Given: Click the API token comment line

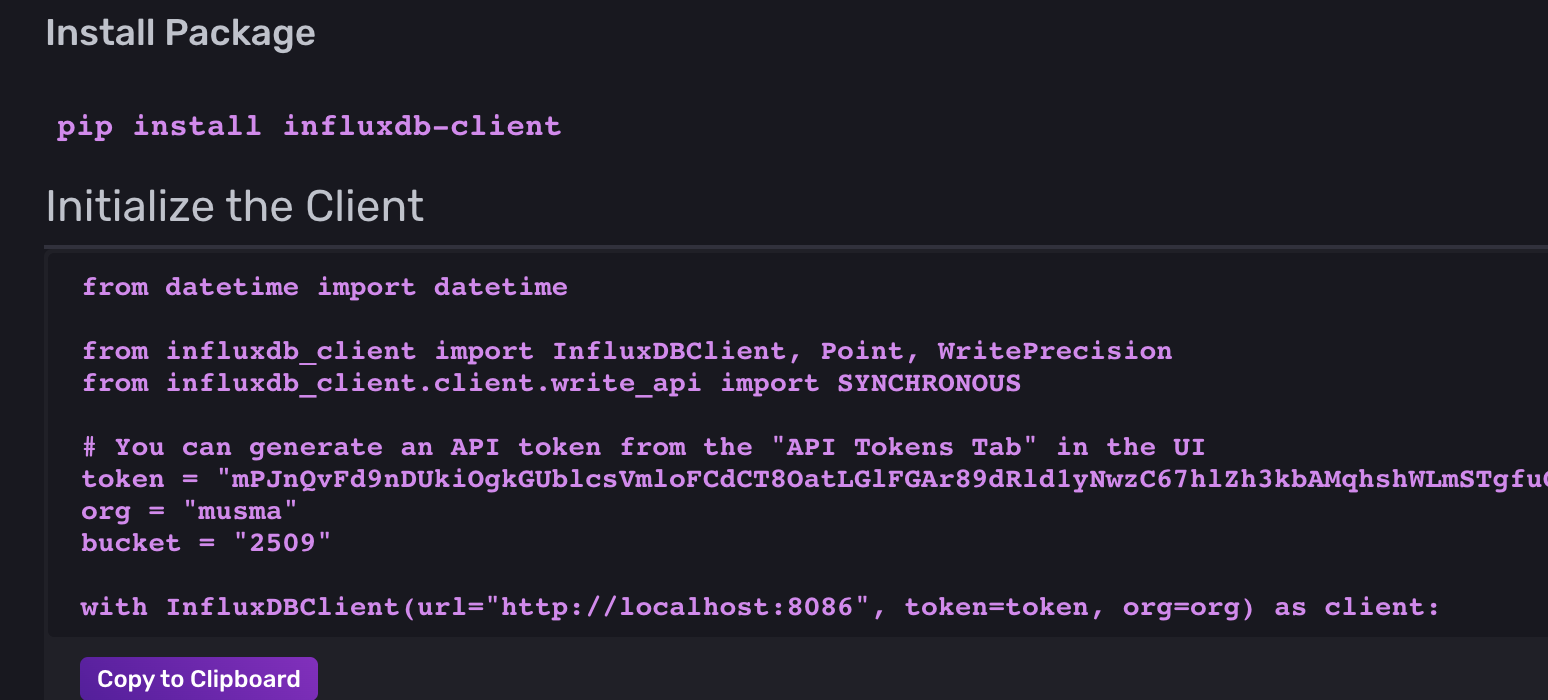Looking at the screenshot, I should [x=644, y=447].
